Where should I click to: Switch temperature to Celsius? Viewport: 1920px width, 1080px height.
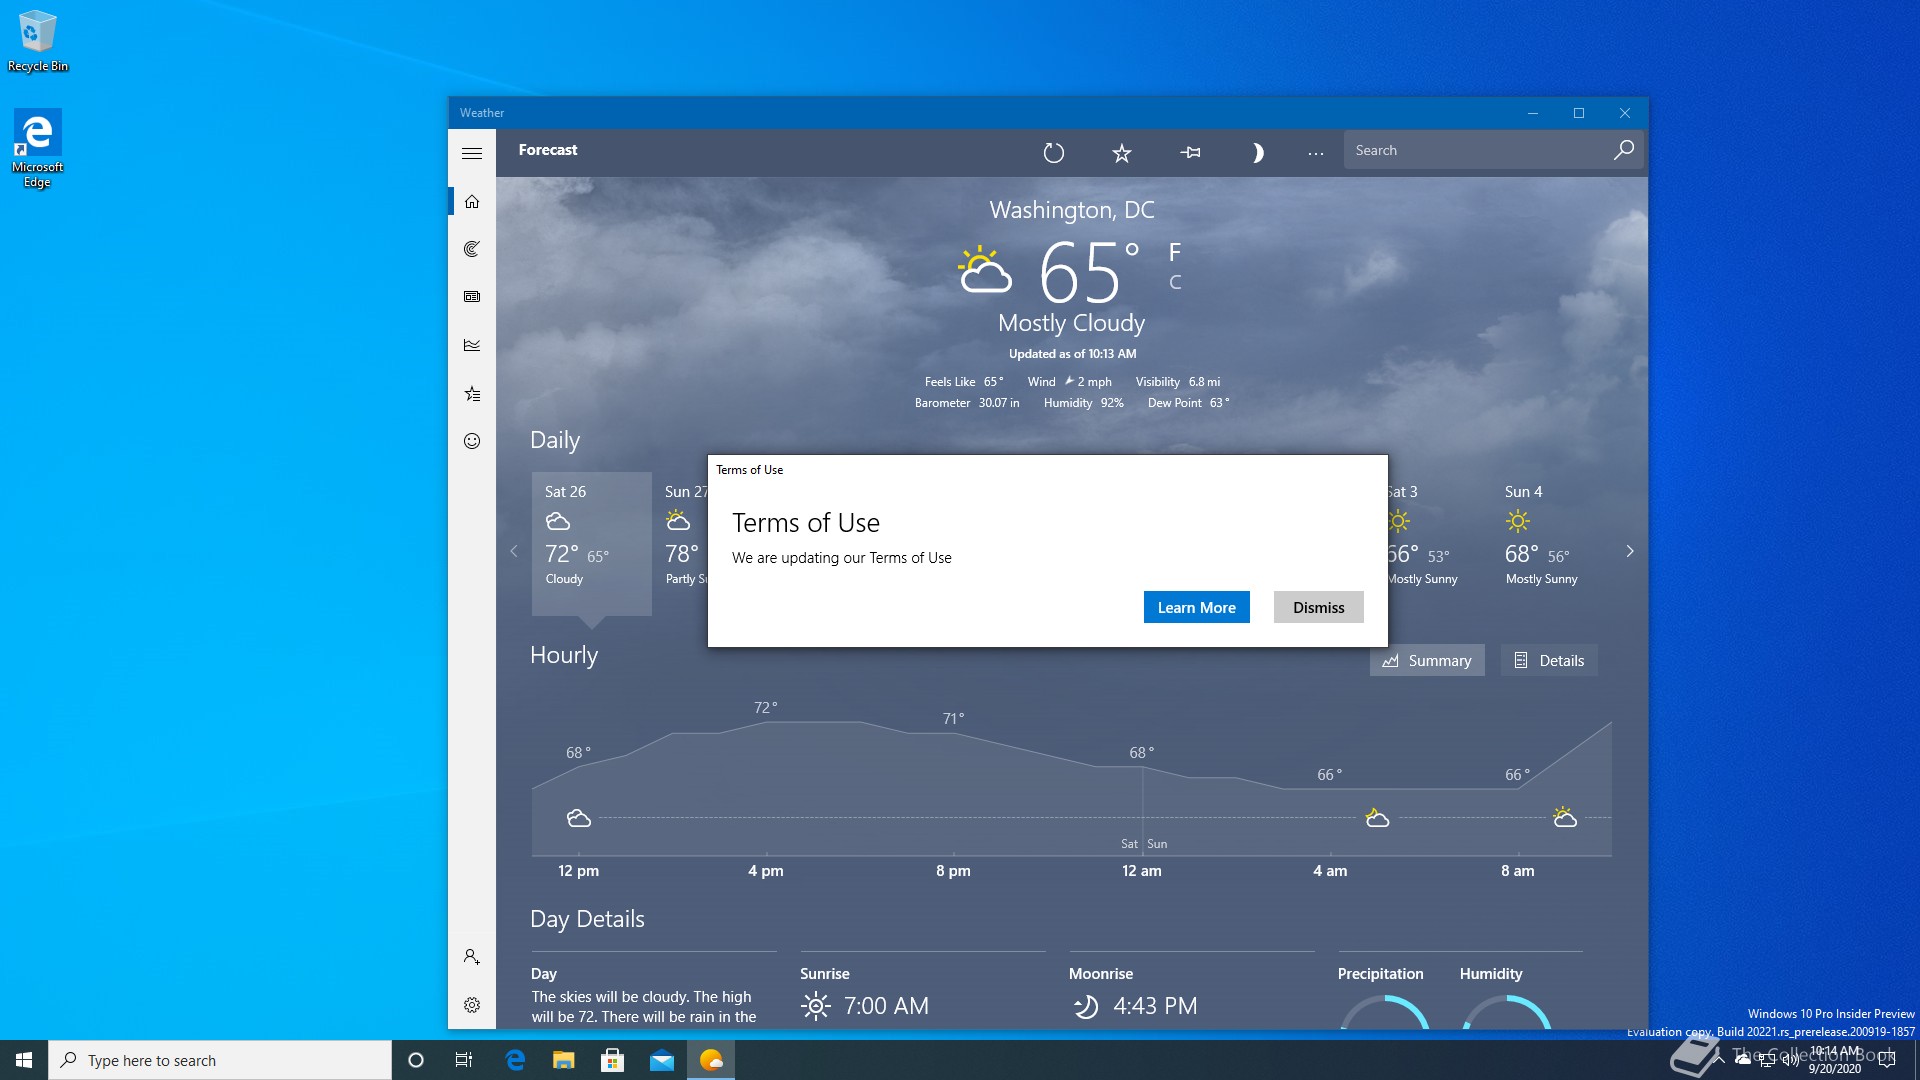tap(1175, 283)
